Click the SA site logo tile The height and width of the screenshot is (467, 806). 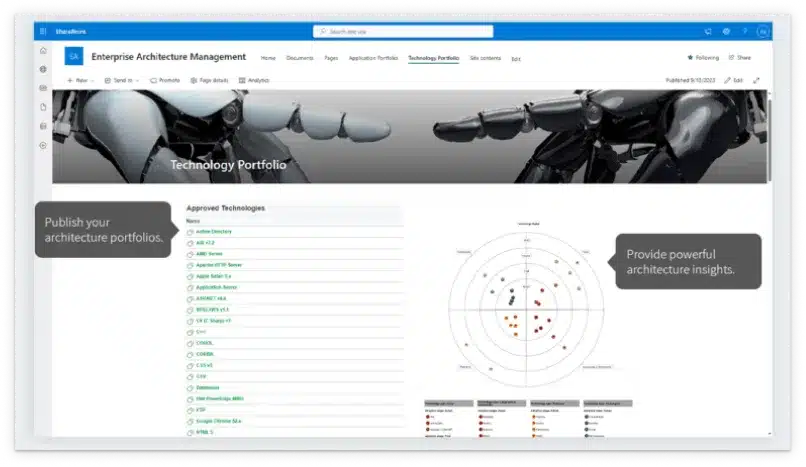click(x=74, y=56)
